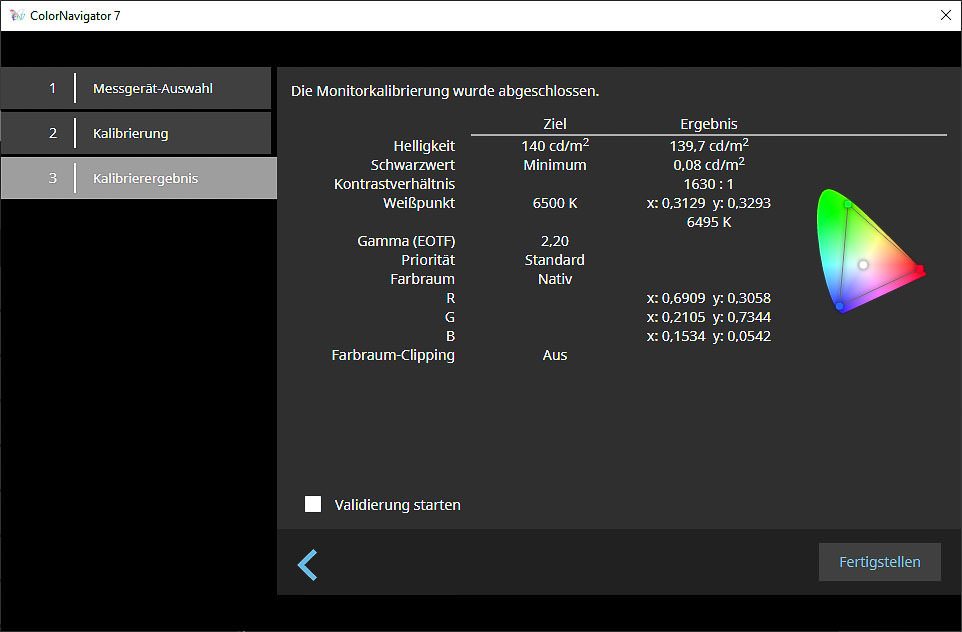Click the result brightness value 139,7 cd/m²
Screen dimensions: 962x632
709,145
